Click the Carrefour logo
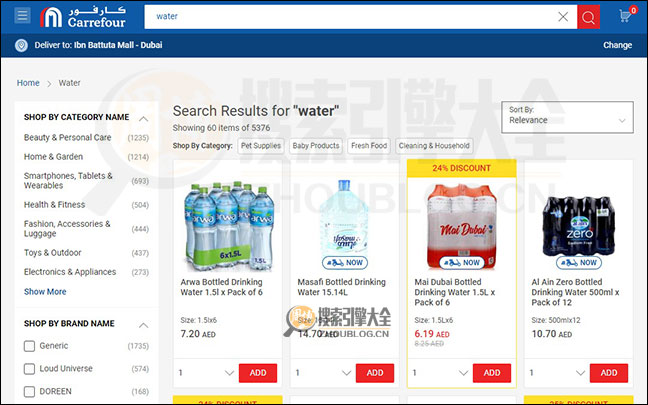Screen dimensions: 648x405 tap(83, 17)
